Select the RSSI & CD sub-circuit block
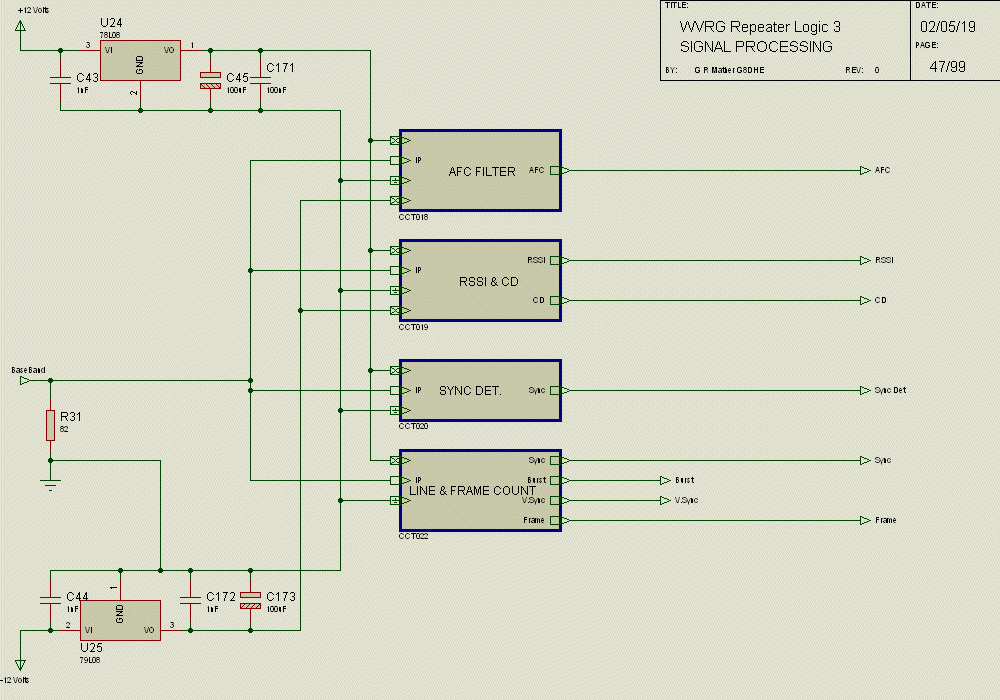 pos(480,281)
